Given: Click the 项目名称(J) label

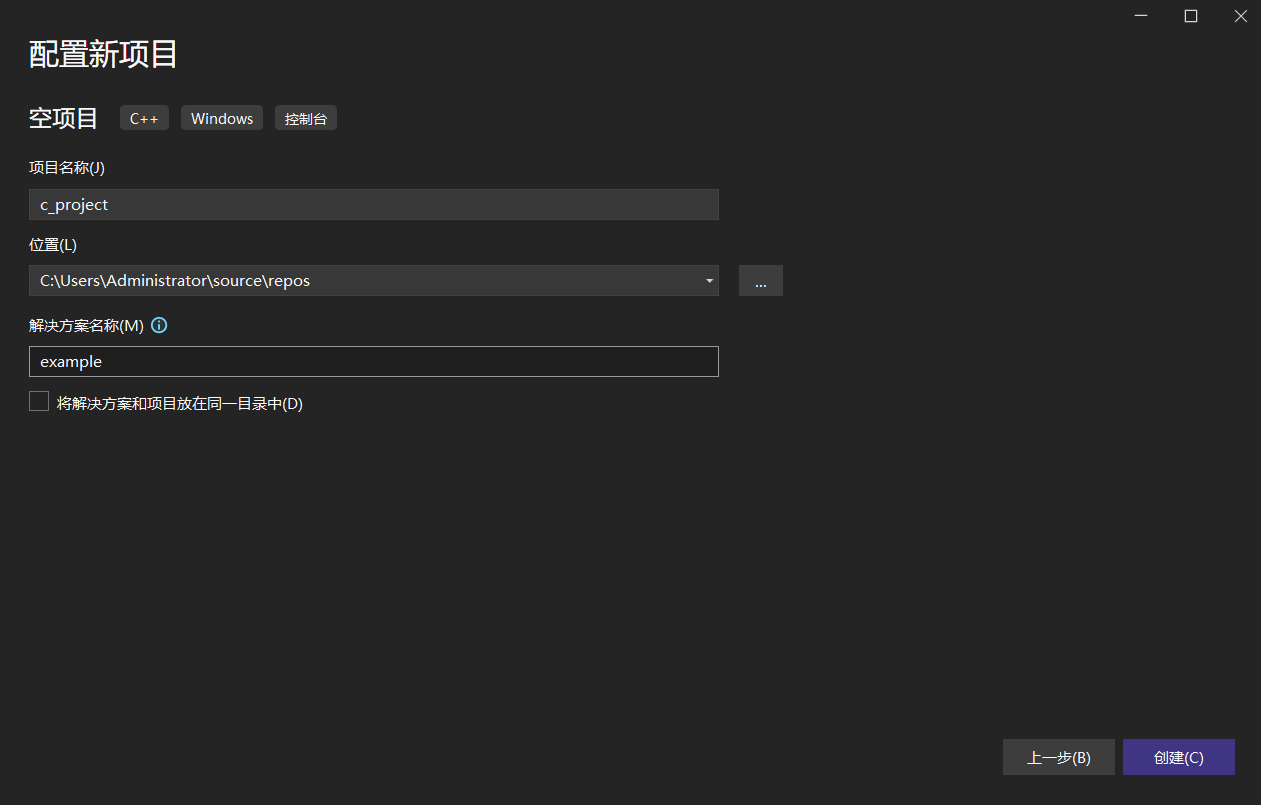Looking at the screenshot, I should 67,168.
